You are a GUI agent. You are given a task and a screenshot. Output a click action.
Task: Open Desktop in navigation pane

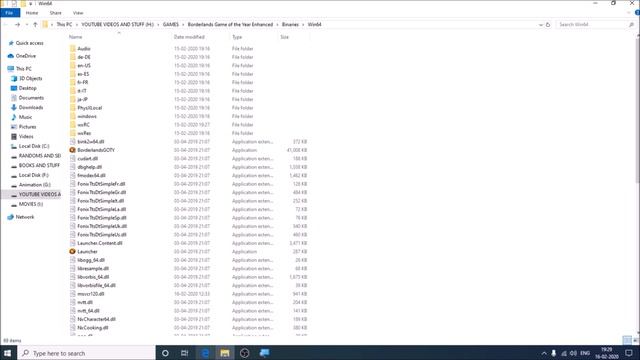(x=27, y=88)
